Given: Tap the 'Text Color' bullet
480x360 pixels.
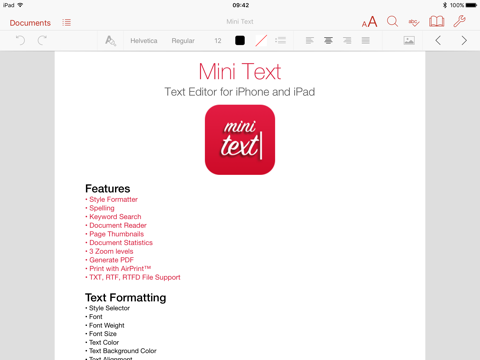Looking at the screenshot, I should 102,342.
